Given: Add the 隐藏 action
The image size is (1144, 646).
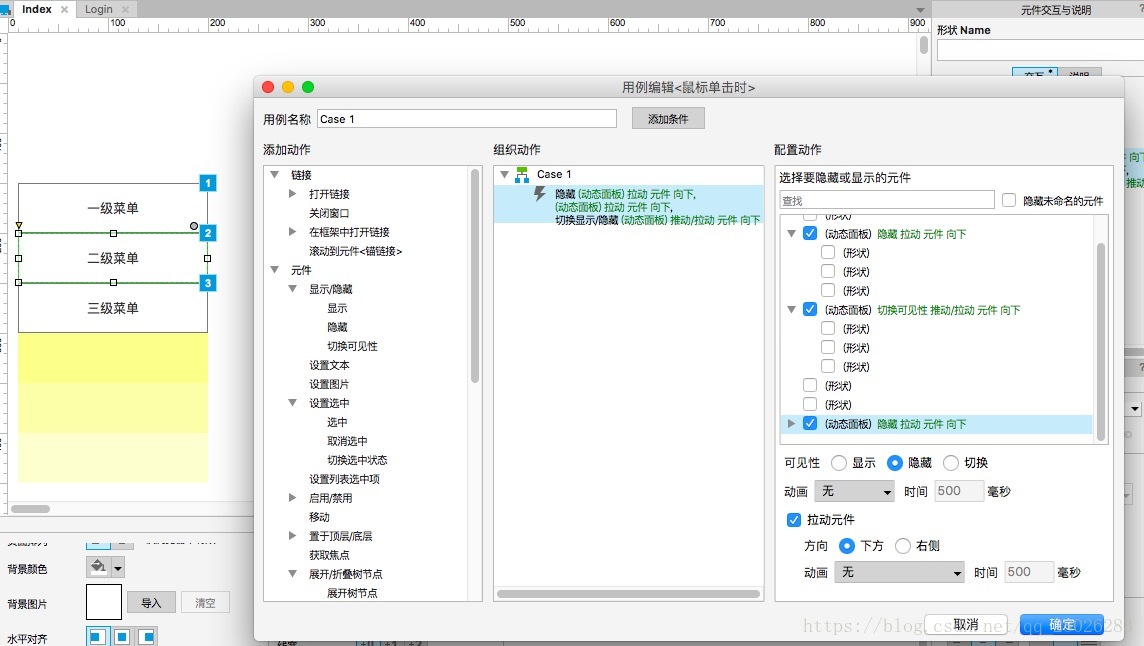Looking at the screenshot, I should point(337,327).
